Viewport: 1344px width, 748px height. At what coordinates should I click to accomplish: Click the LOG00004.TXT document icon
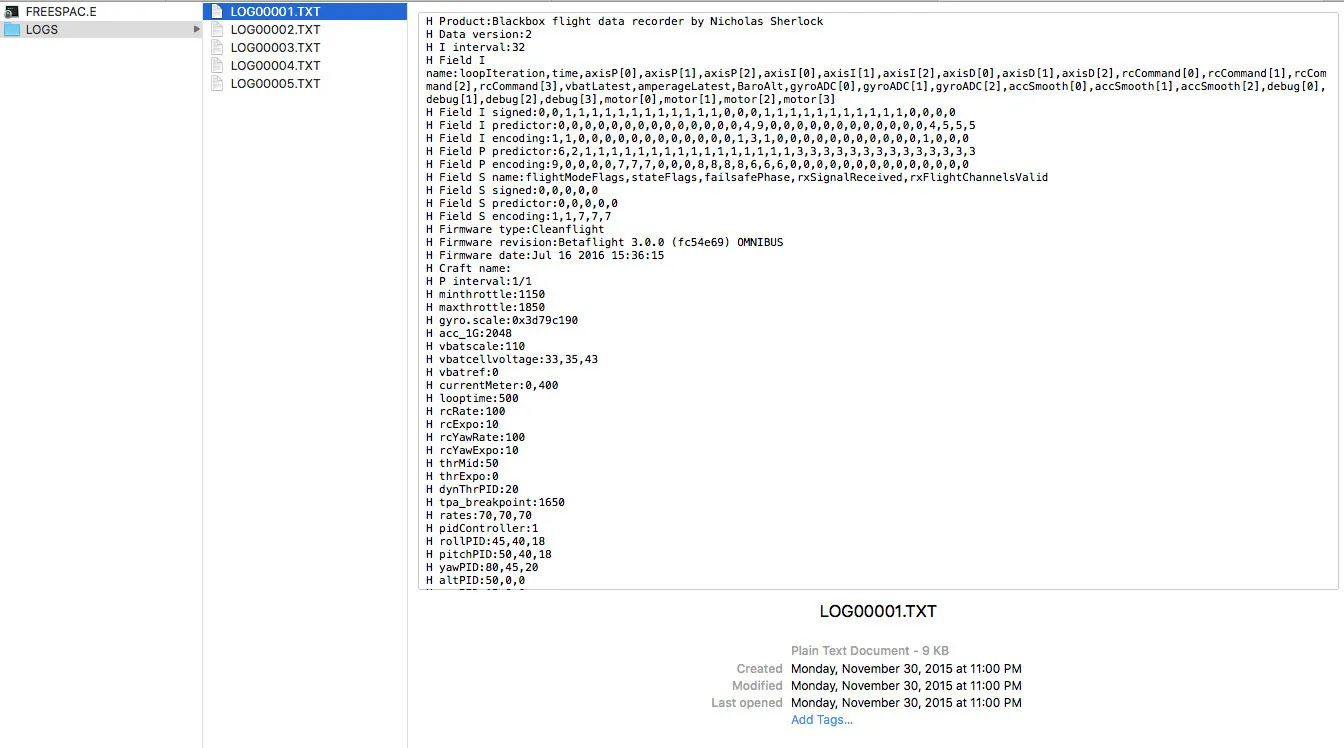[217, 66]
